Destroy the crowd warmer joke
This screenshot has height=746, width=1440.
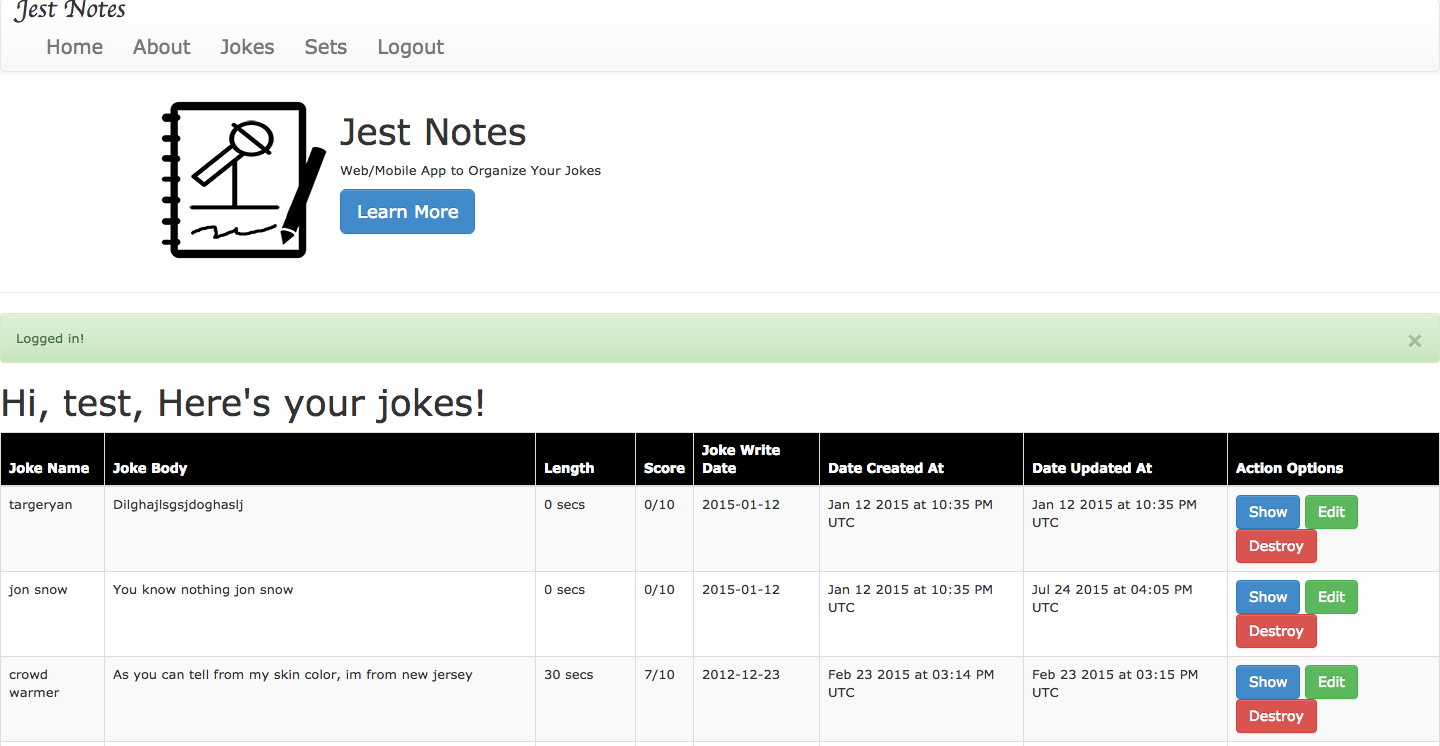click(x=1276, y=716)
